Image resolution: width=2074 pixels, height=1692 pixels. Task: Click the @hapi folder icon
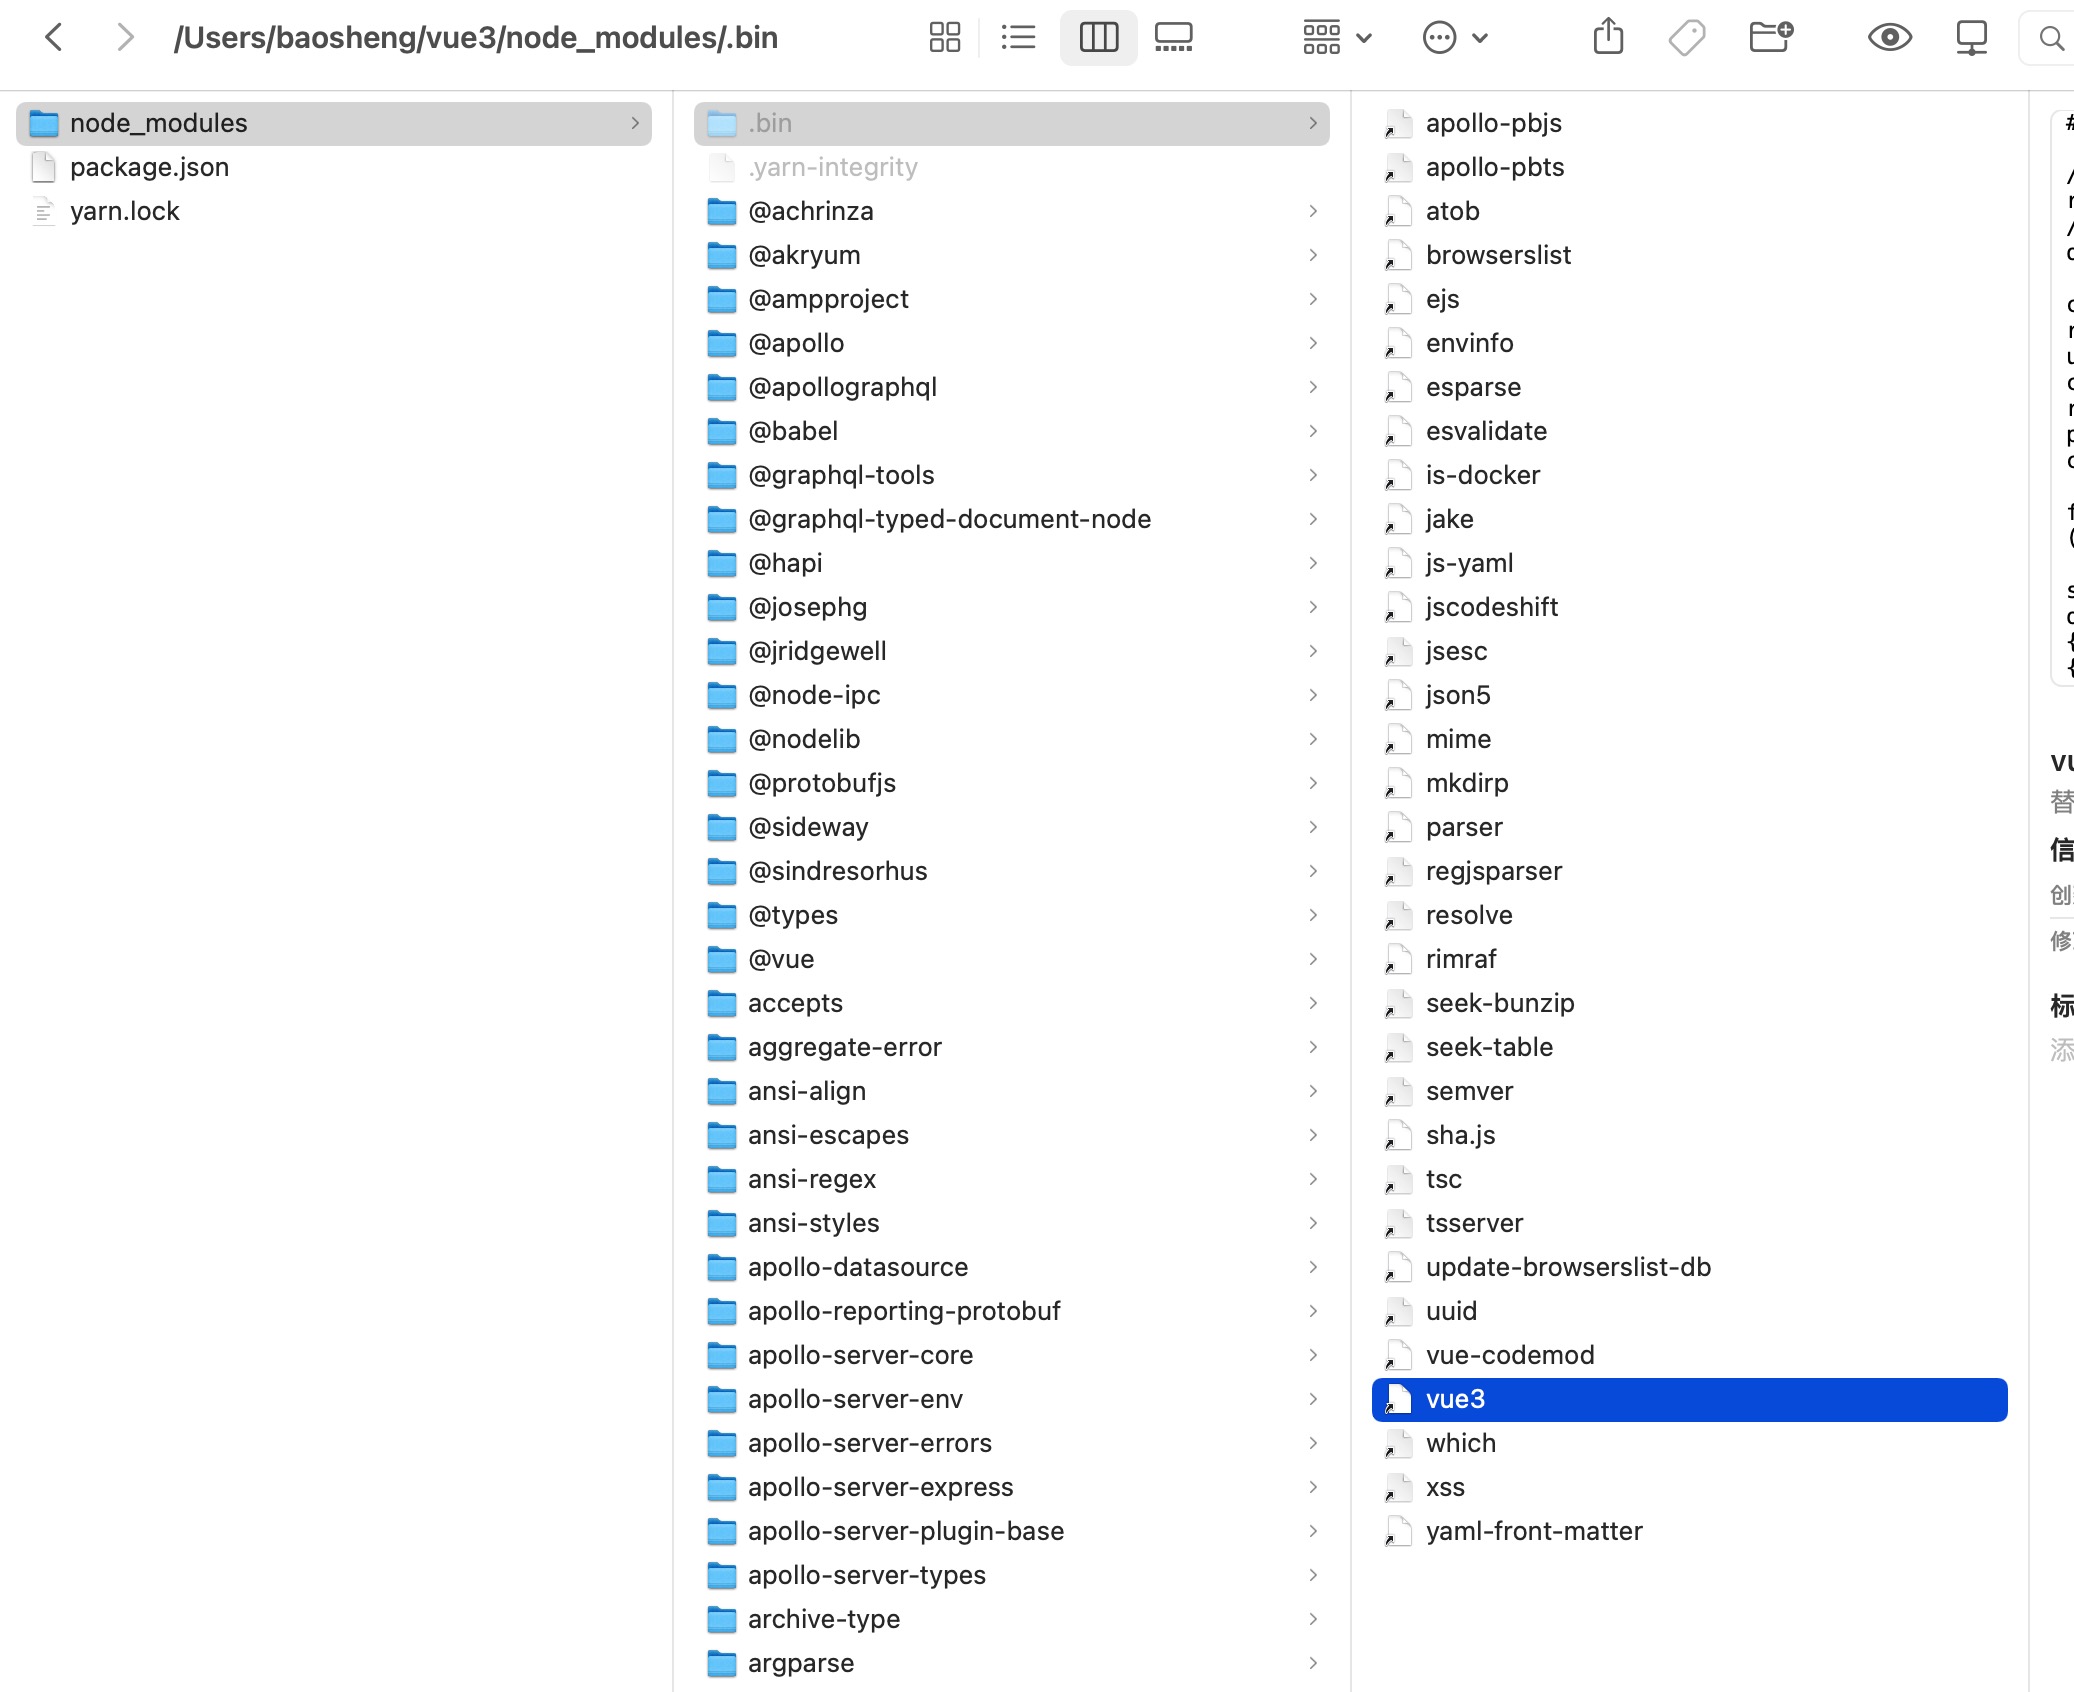point(721,563)
